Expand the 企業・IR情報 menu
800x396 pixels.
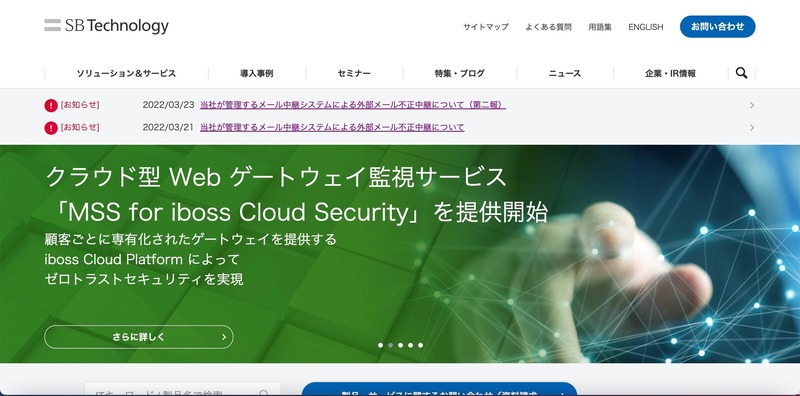point(670,73)
